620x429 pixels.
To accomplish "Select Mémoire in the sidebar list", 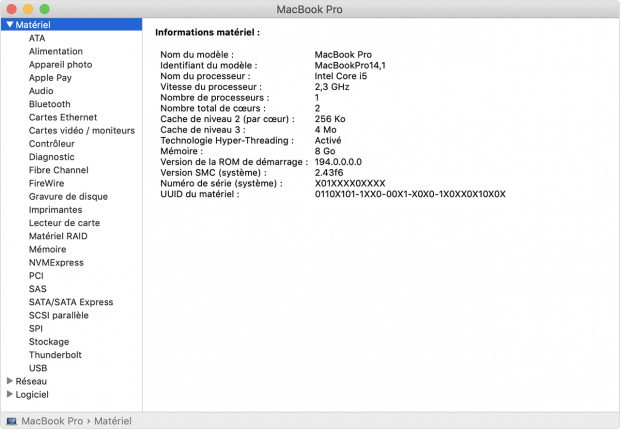I will 47,249.
